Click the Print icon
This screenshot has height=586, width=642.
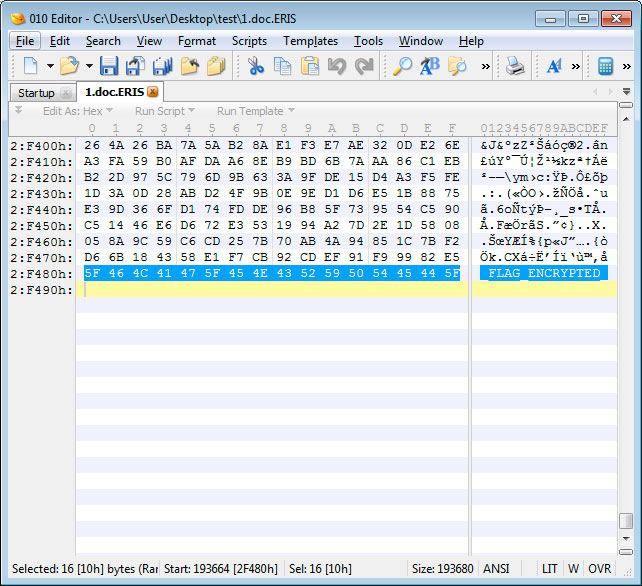pos(514,66)
